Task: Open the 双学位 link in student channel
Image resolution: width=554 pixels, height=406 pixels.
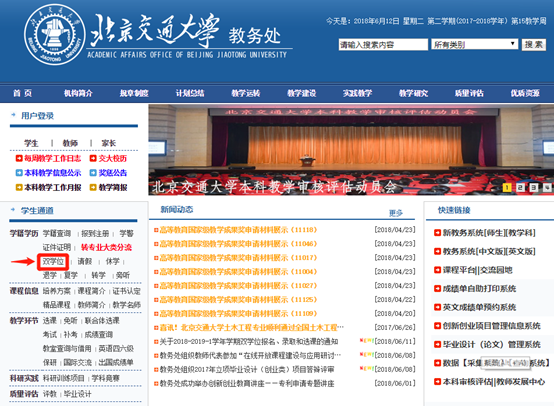Action: [x=53, y=261]
